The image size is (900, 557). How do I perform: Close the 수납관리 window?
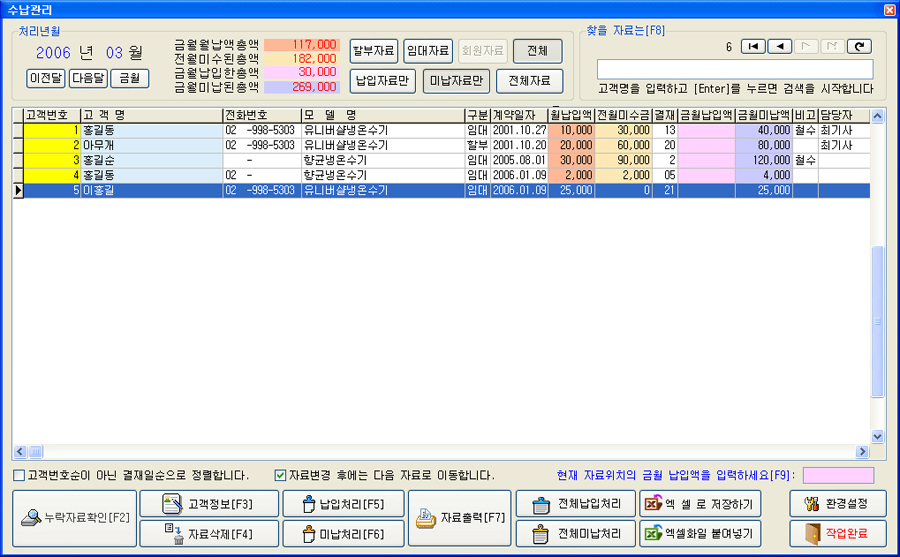click(x=889, y=9)
